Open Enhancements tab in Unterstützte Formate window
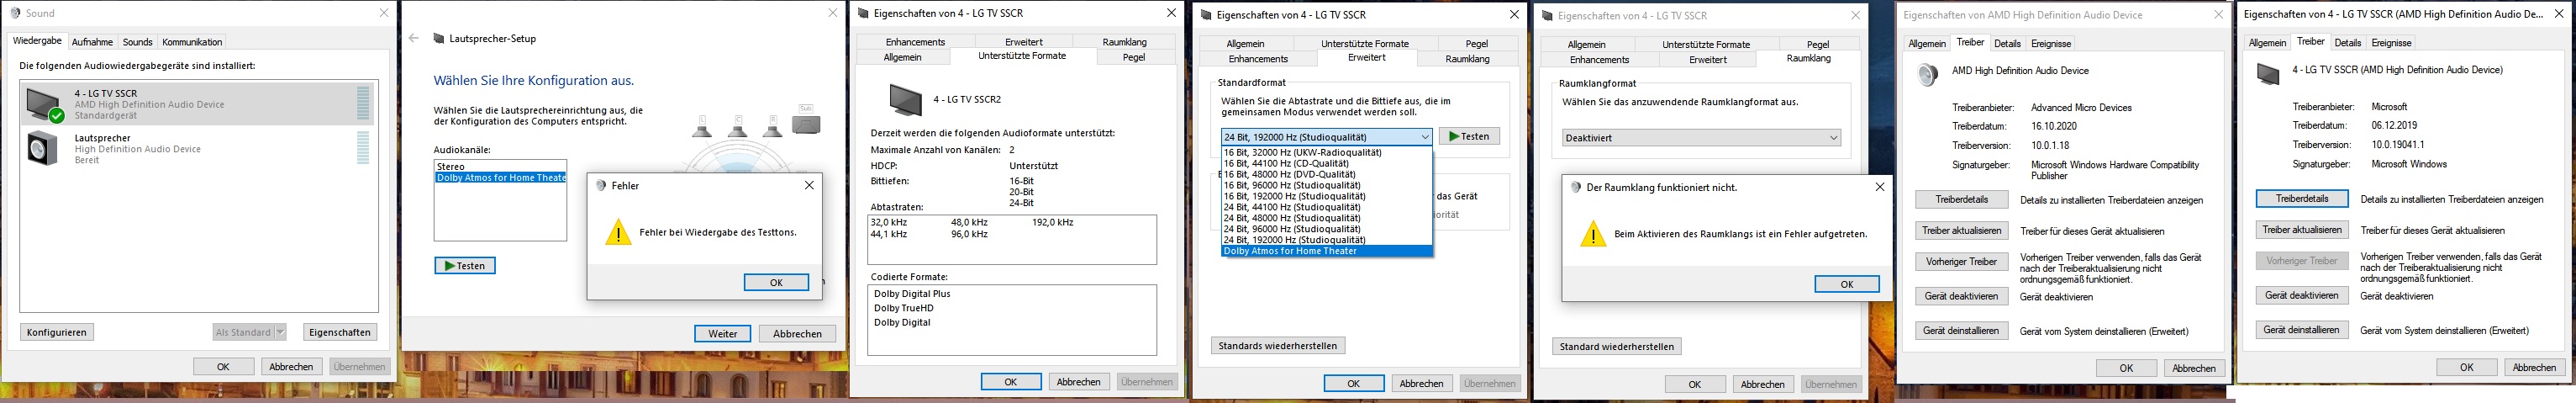The width and height of the screenshot is (2576, 403). 915,42
